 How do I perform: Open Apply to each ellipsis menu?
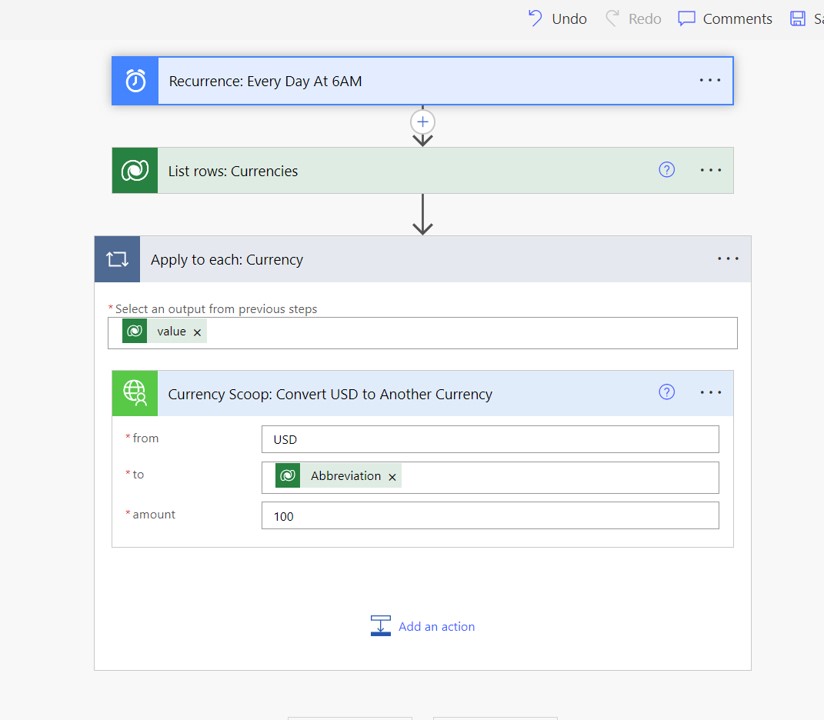click(728, 259)
